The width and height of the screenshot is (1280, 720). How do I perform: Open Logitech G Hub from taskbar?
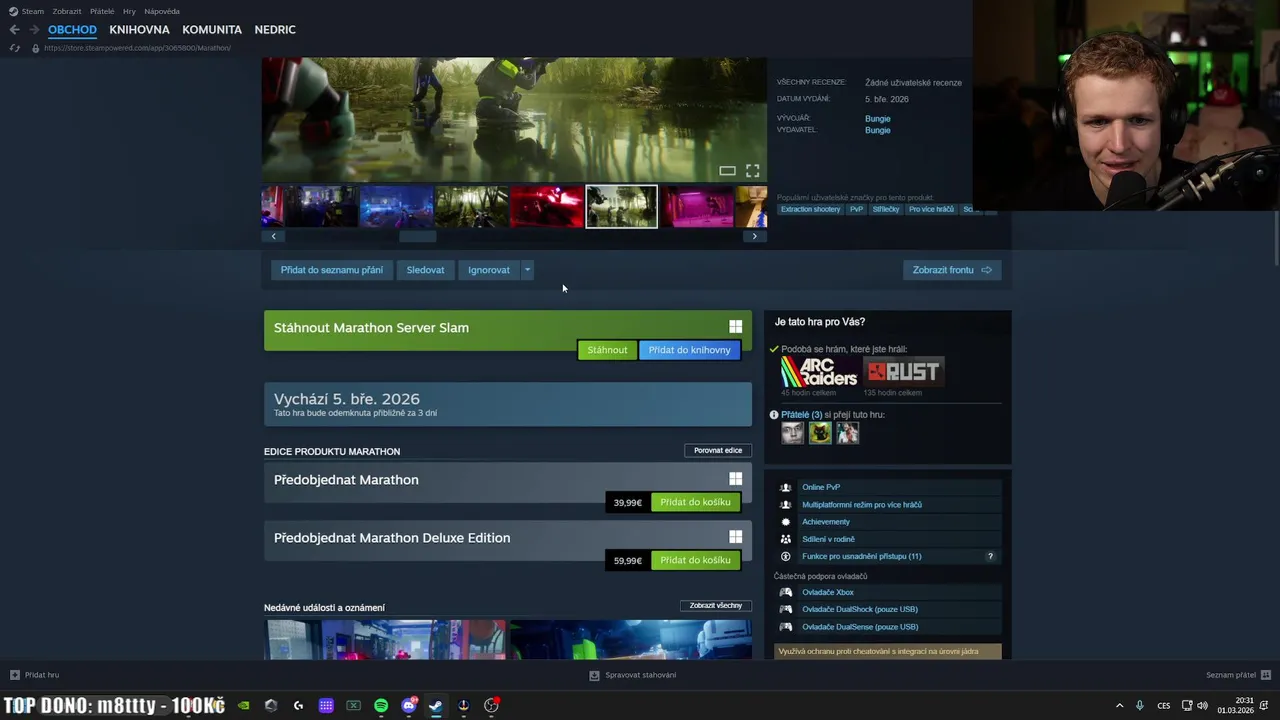coord(298,706)
